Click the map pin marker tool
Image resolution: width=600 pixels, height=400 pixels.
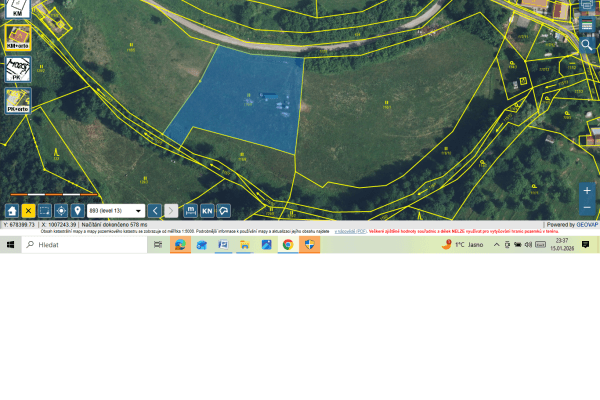pos(76,211)
